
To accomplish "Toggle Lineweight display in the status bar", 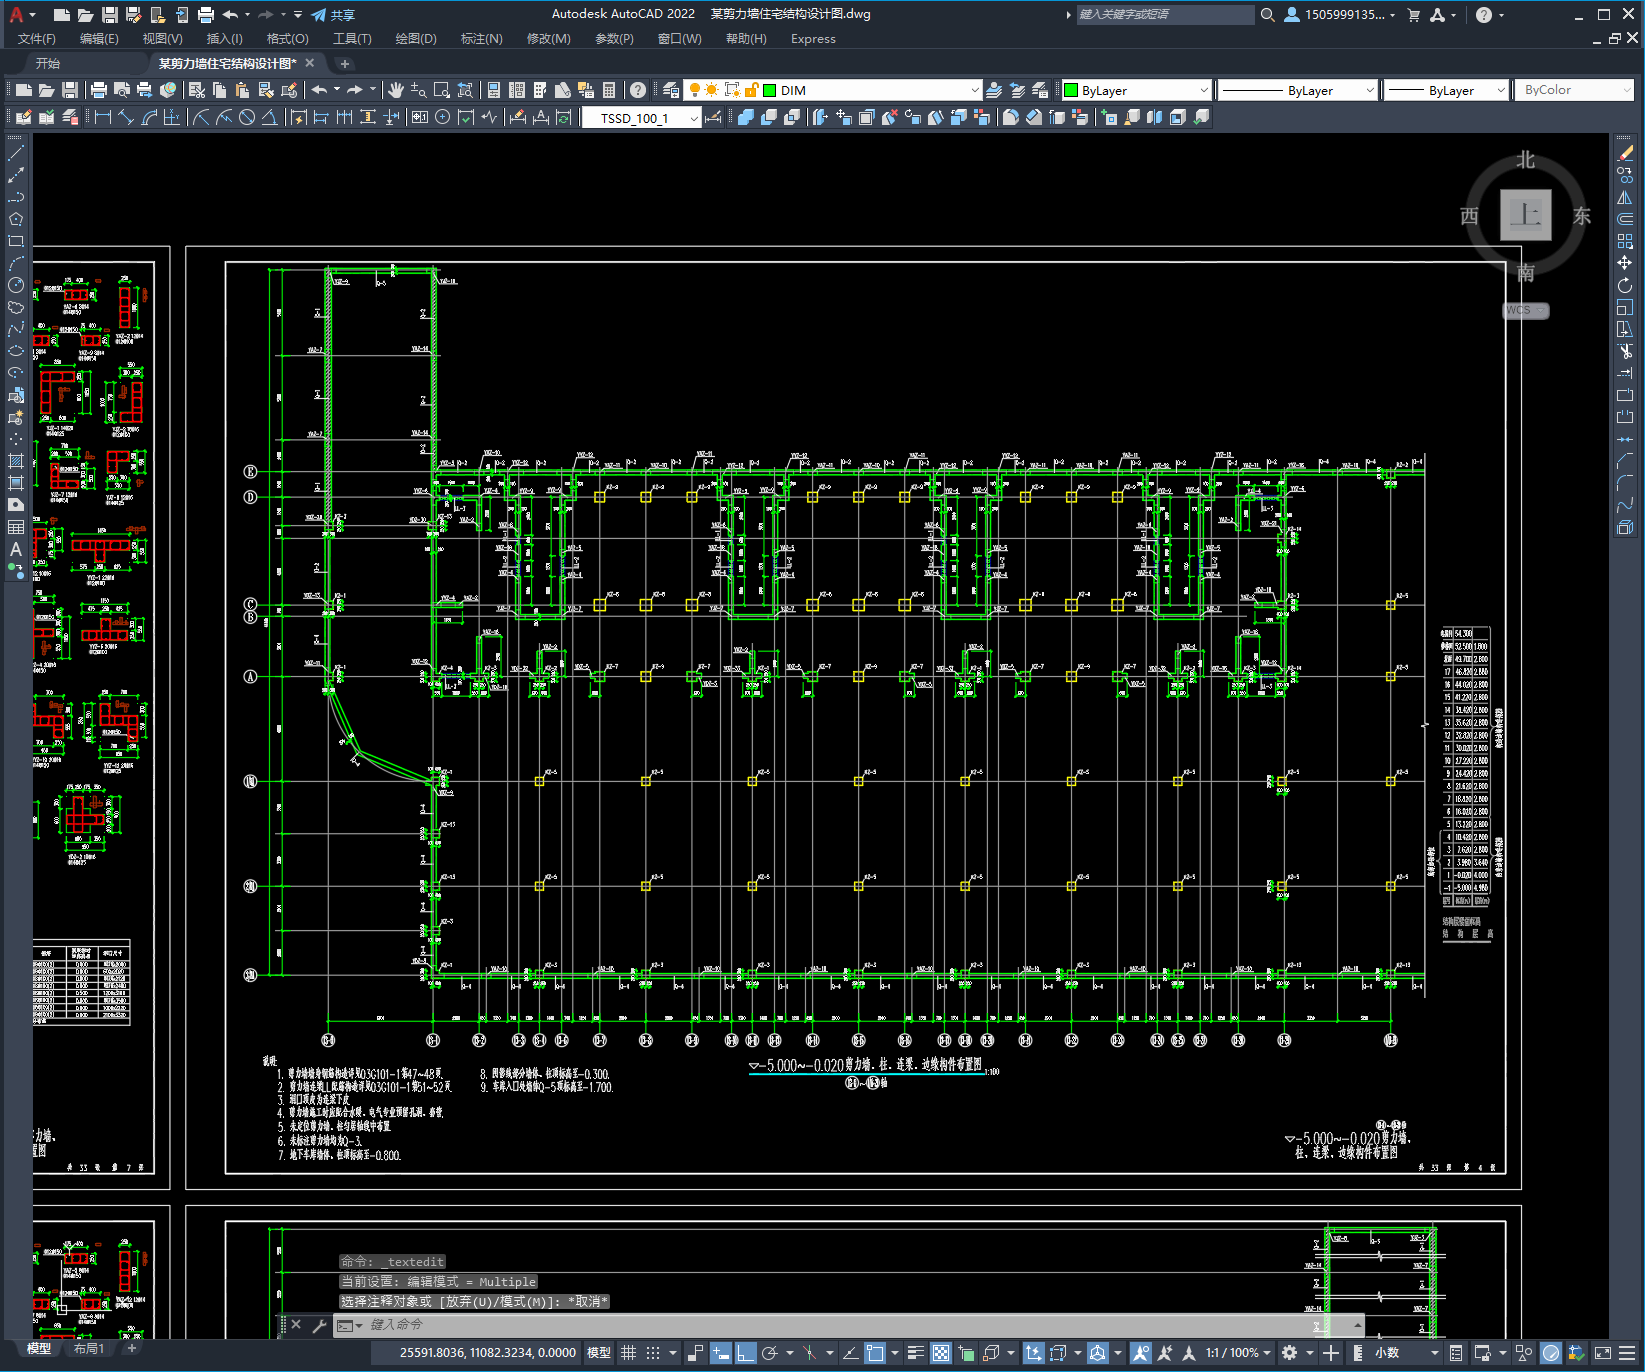I will (x=915, y=1353).
